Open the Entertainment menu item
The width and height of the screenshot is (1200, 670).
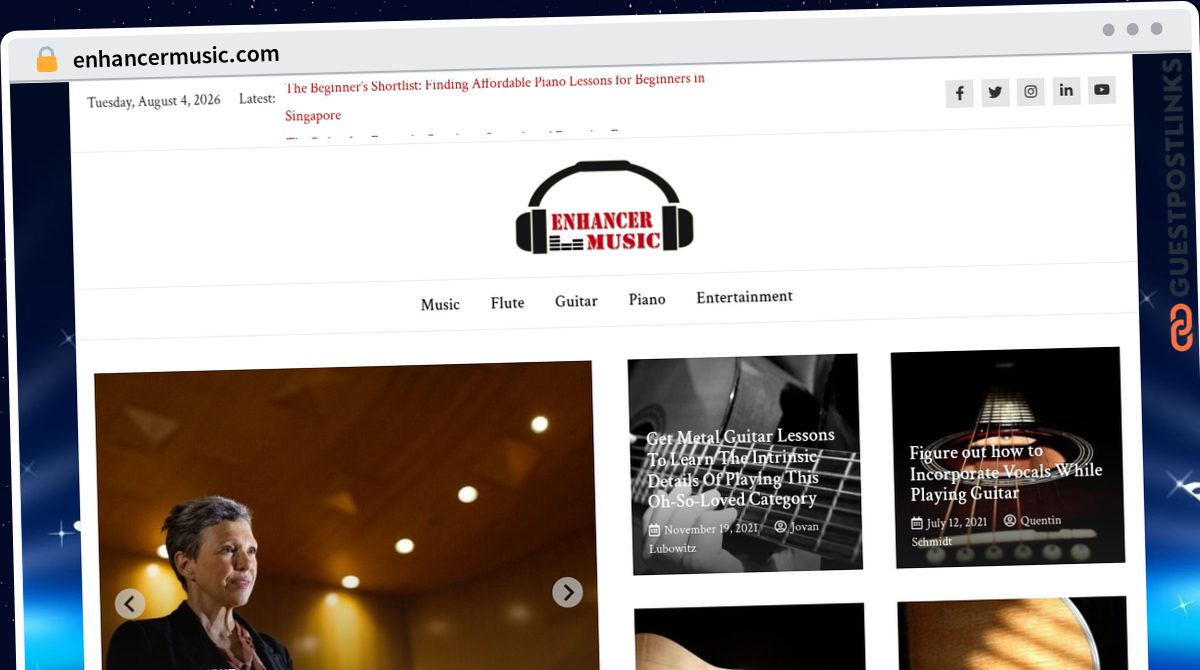point(745,297)
